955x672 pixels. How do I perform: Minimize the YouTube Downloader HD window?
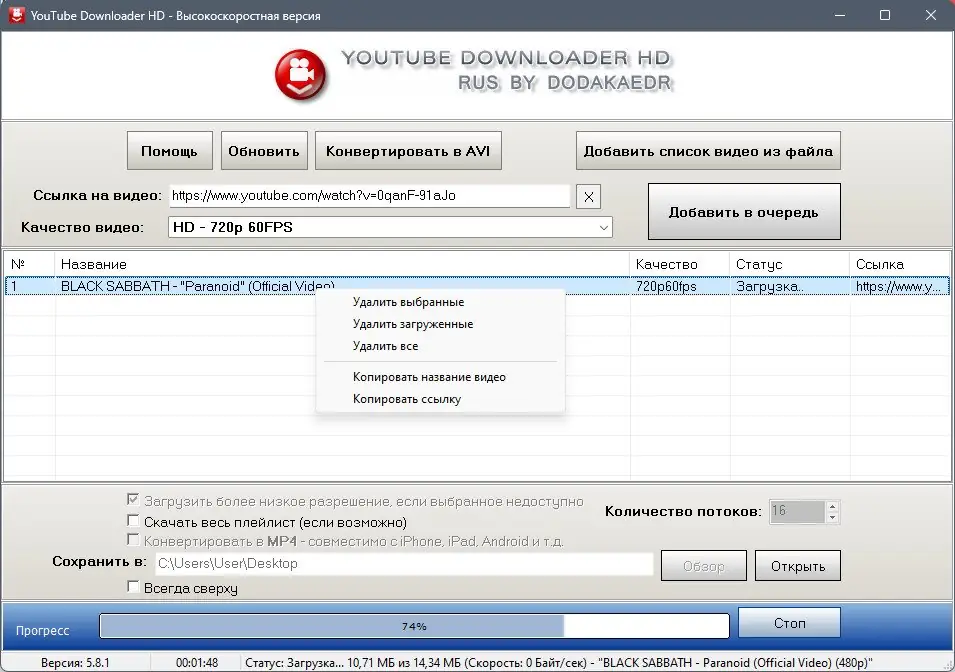coord(840,15)
